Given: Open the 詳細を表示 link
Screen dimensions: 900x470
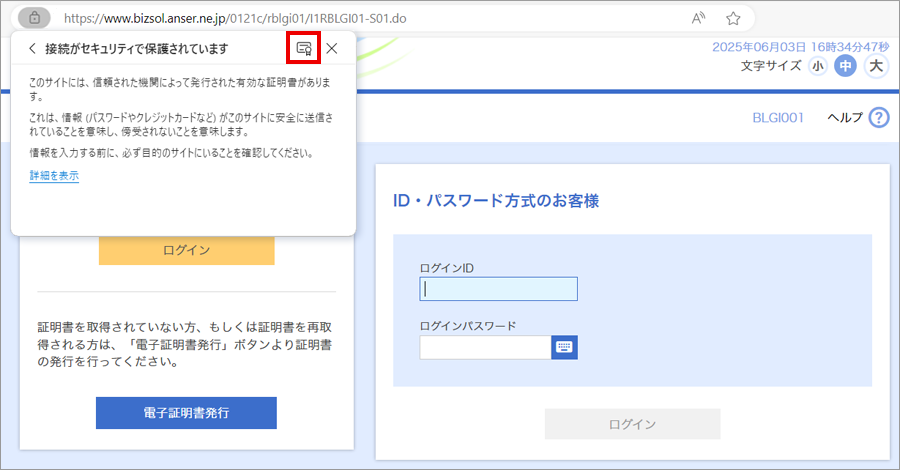Looking at the screenshot, I should click(54, 176).
